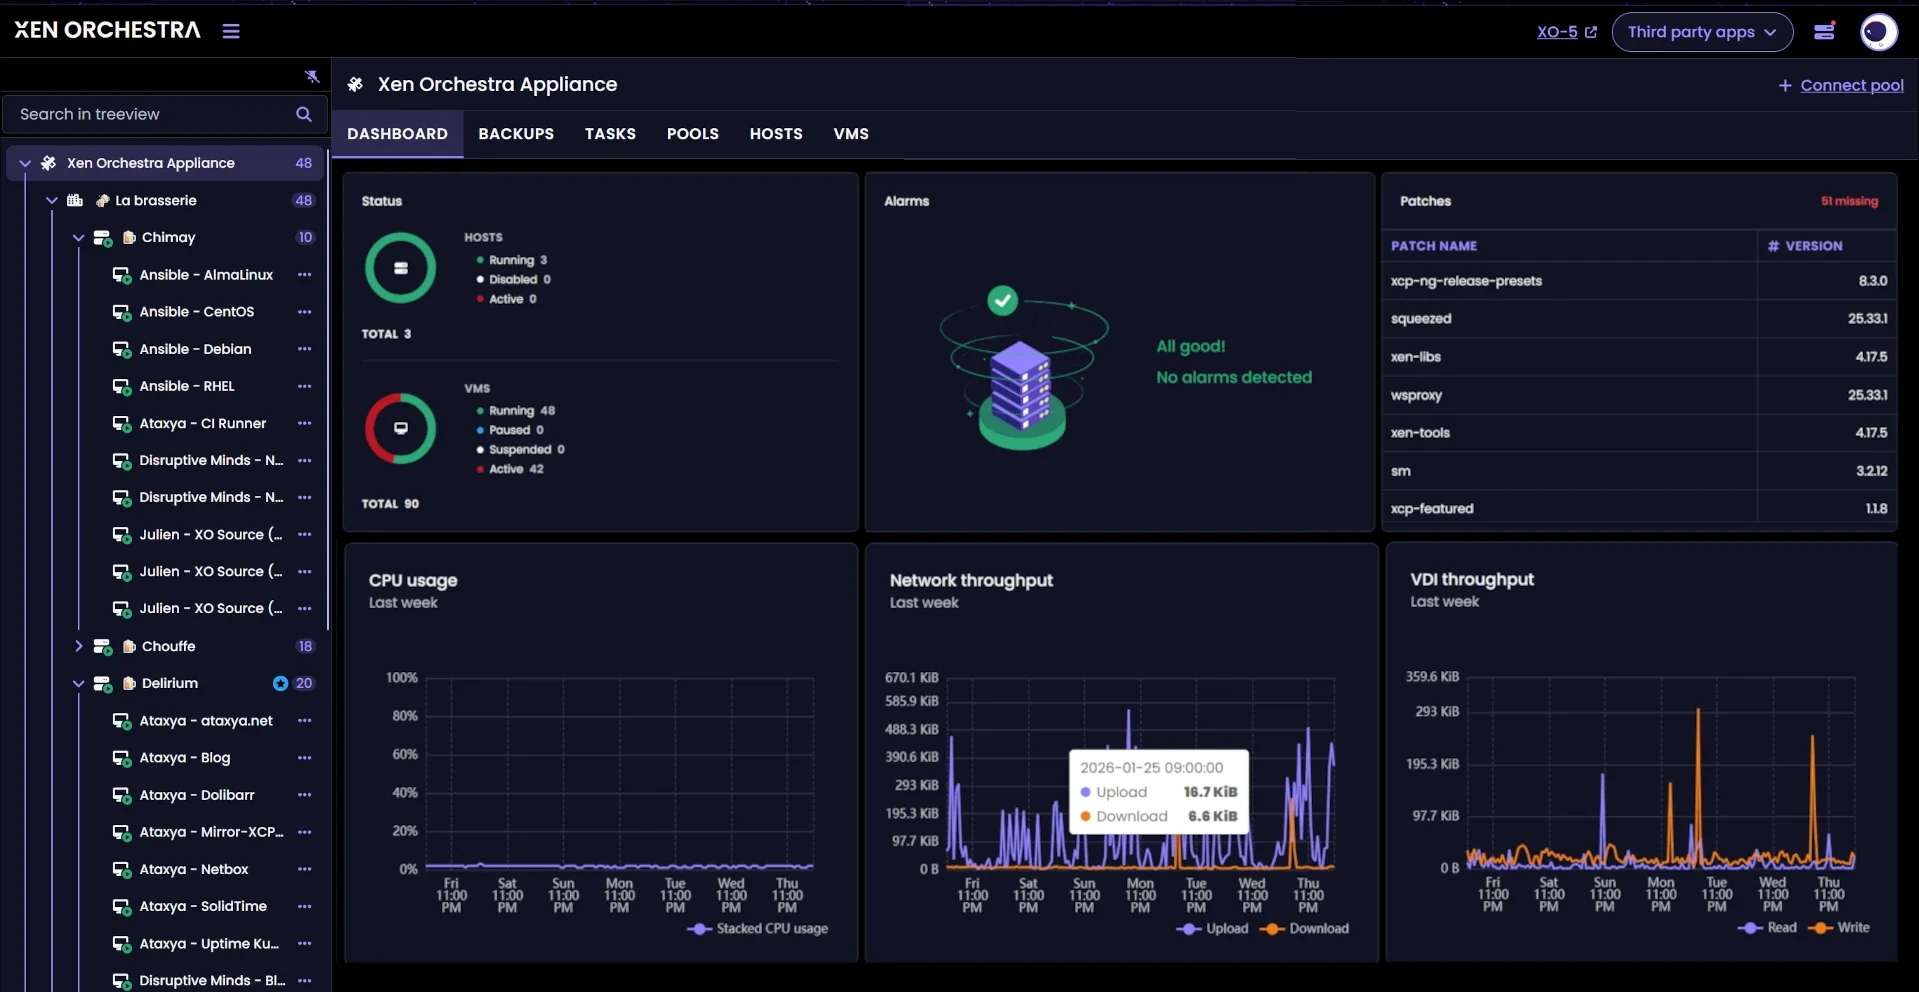Click the squeezed patch row
The image size is (1919, 992).
[x=1639, y=319]
